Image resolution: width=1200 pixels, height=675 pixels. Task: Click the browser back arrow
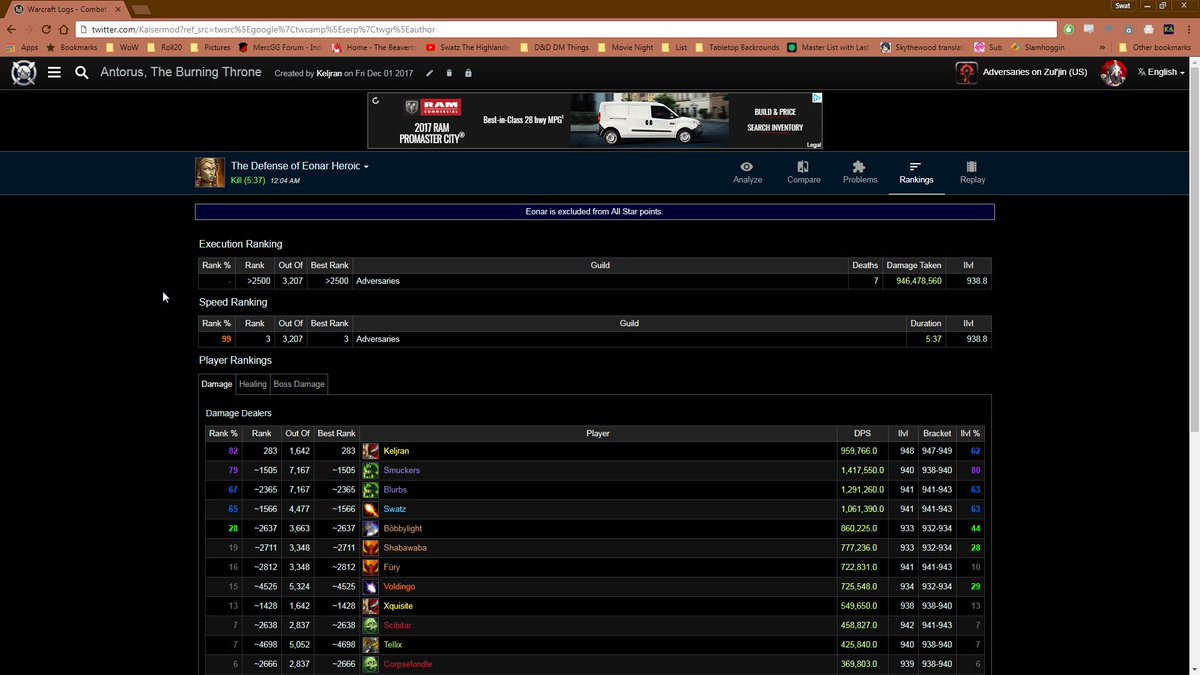pyautogui.click(x=11, y=29)
